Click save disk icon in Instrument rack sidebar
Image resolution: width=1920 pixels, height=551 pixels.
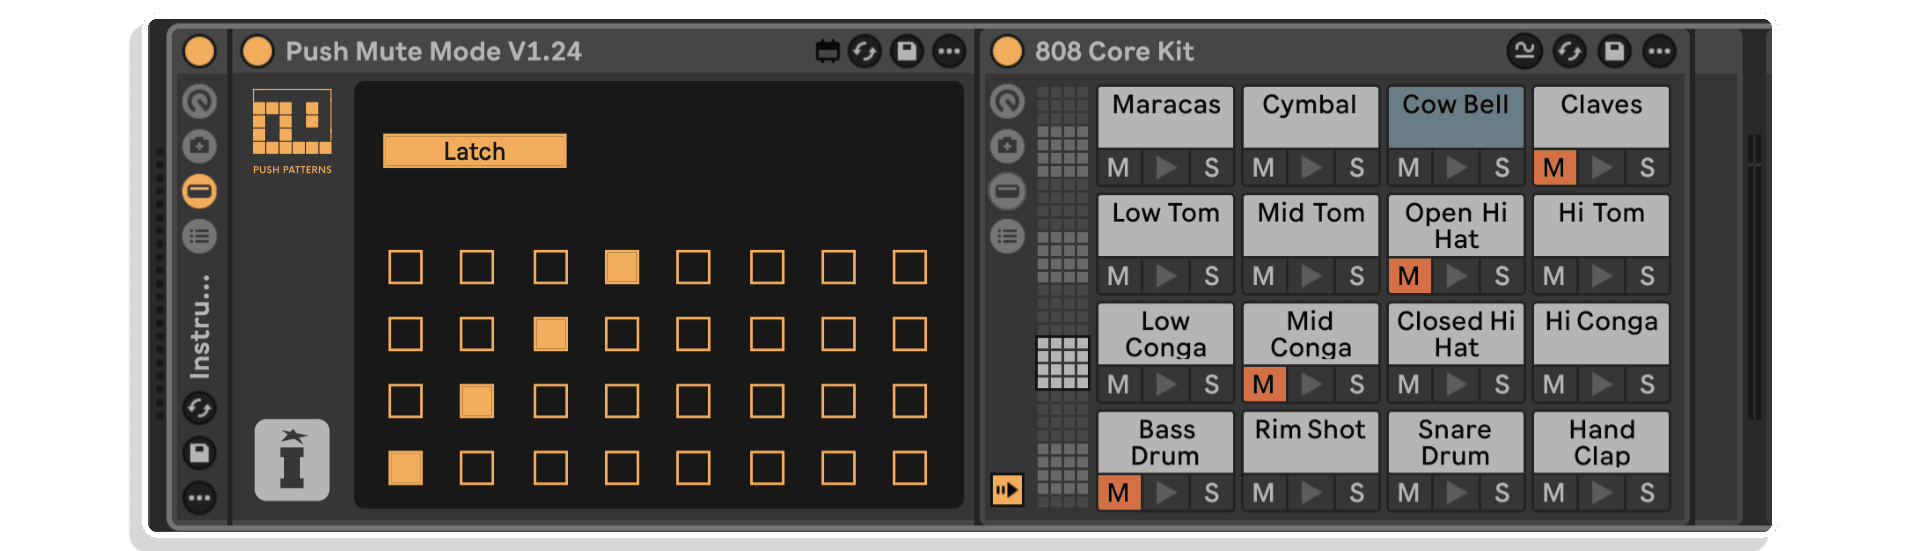point(200,453)
